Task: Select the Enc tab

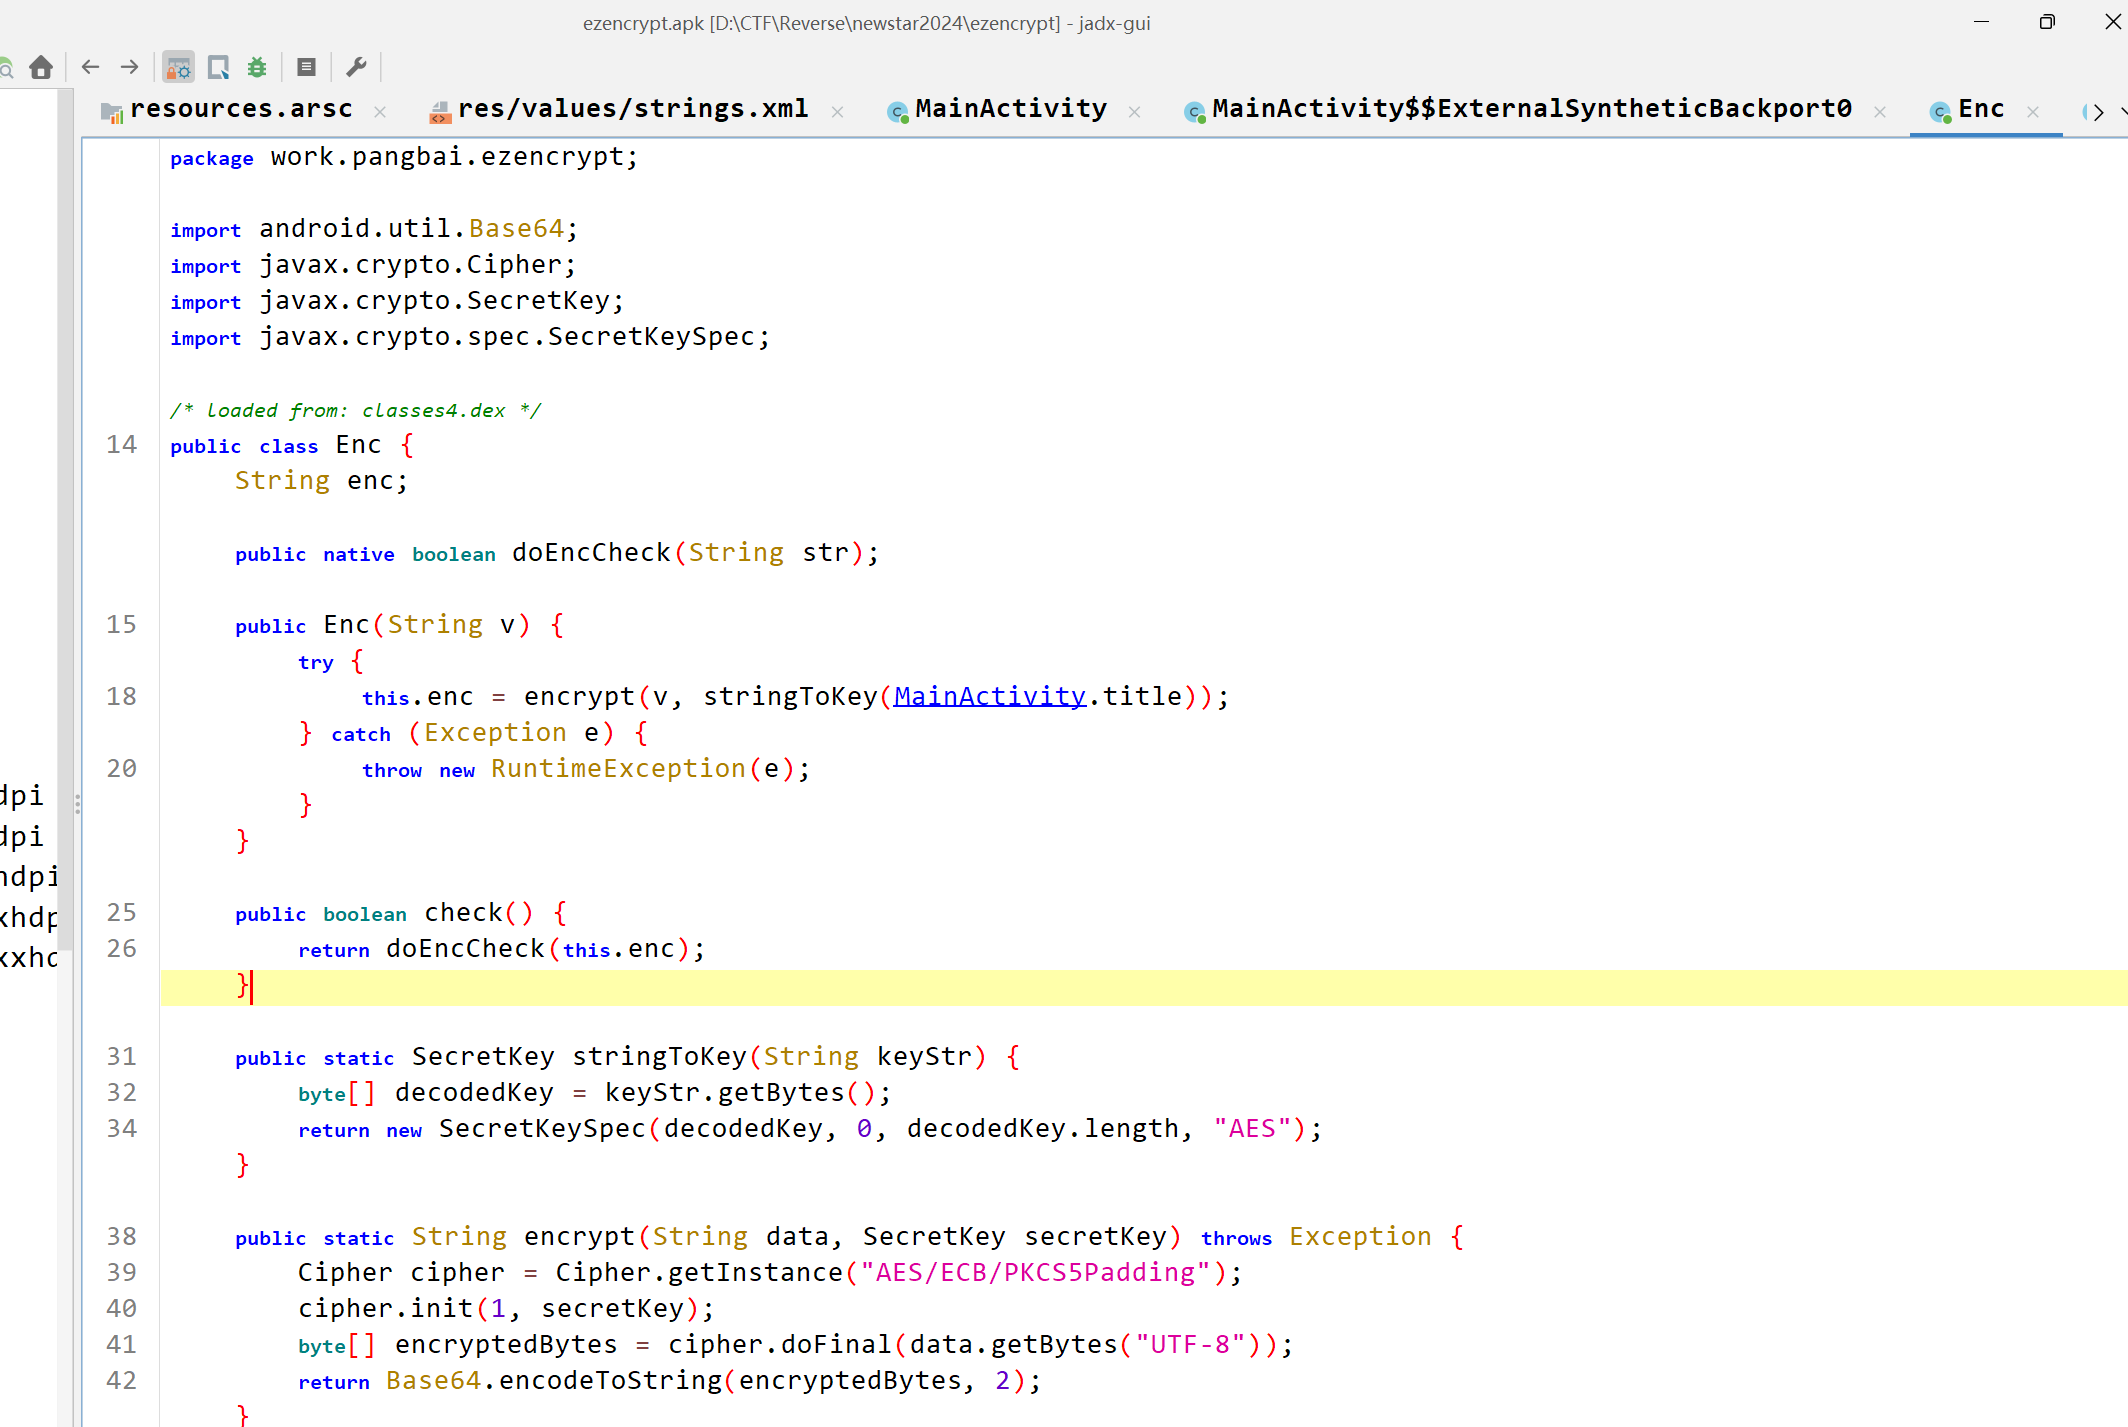Action: (x=1981, y=109)
